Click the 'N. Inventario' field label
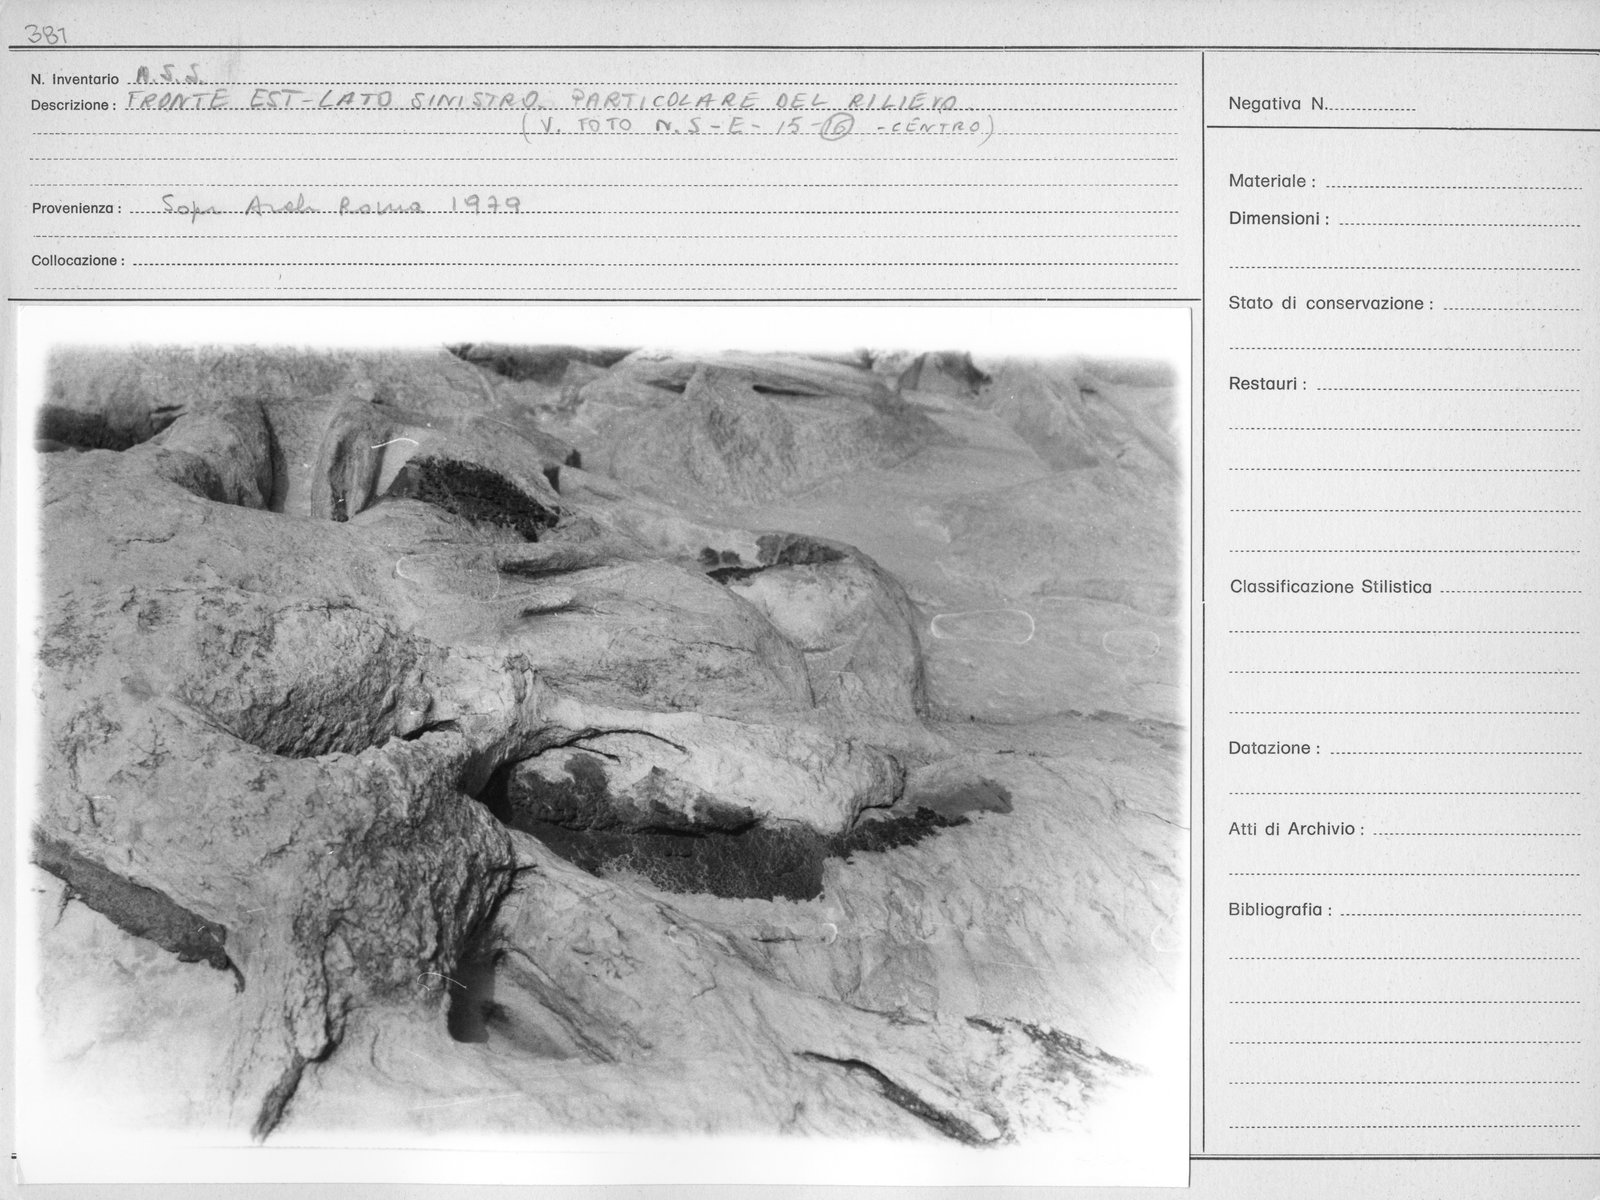This screenshot has width=1600, height=1200. tap(75, 79)
